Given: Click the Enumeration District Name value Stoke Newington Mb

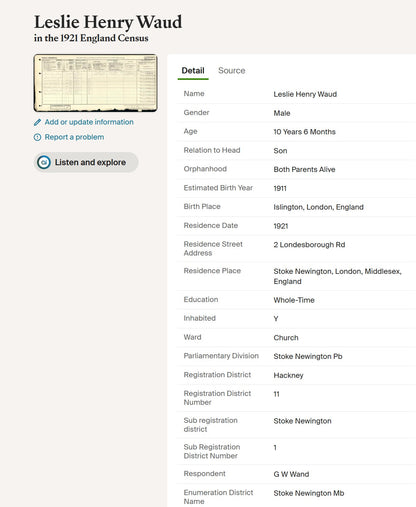Looking at the screenshot, I should coord(309,493).
